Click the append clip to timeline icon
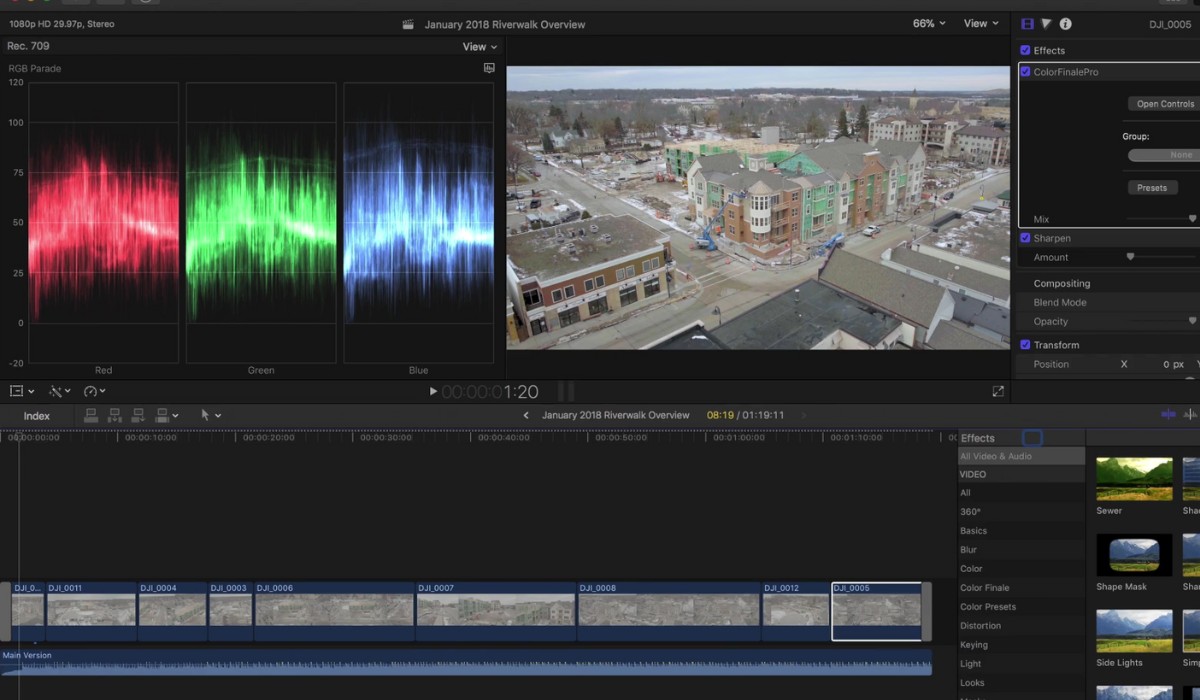1200x700 pixels. (137, 415)
